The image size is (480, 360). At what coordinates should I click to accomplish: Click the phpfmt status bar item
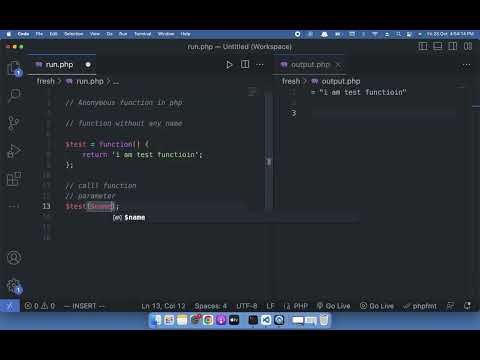click(x=420, y=306)
